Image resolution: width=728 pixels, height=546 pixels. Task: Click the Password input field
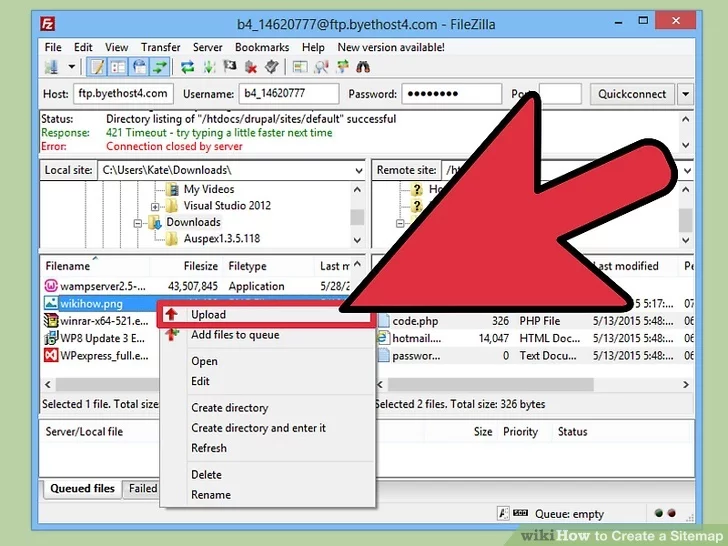tap(452, 94)
